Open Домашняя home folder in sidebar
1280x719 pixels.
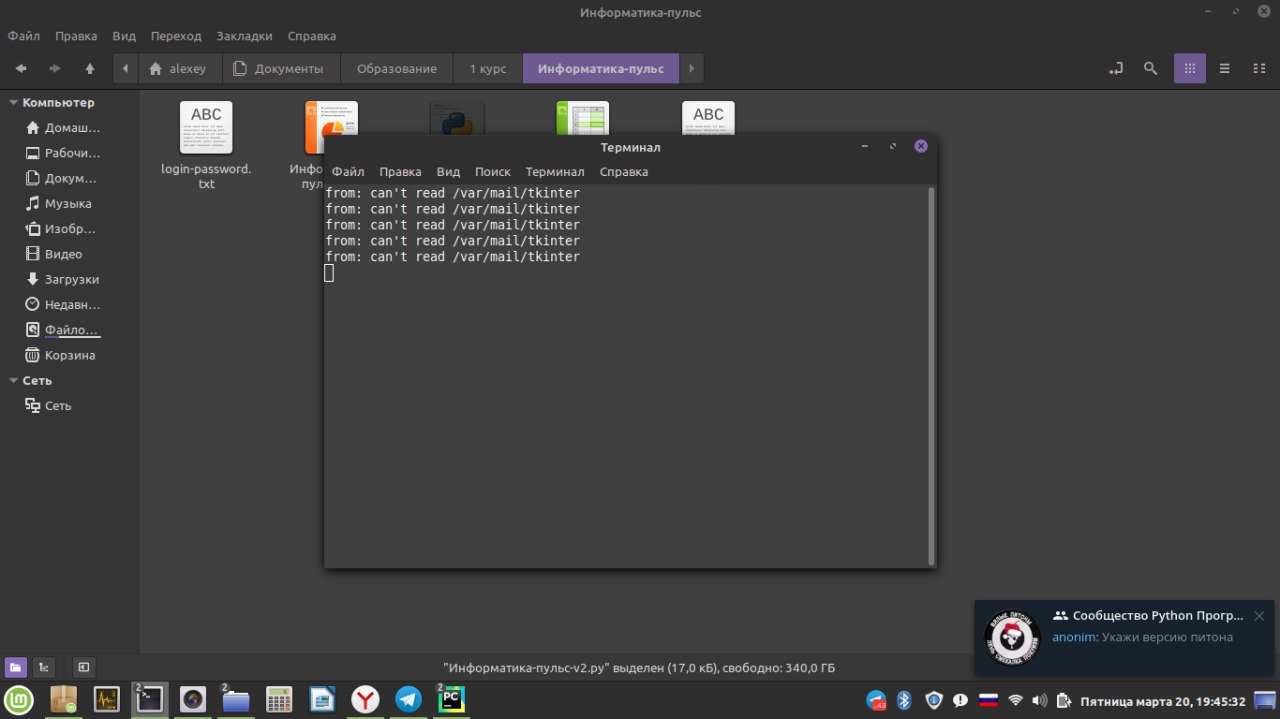64,128
